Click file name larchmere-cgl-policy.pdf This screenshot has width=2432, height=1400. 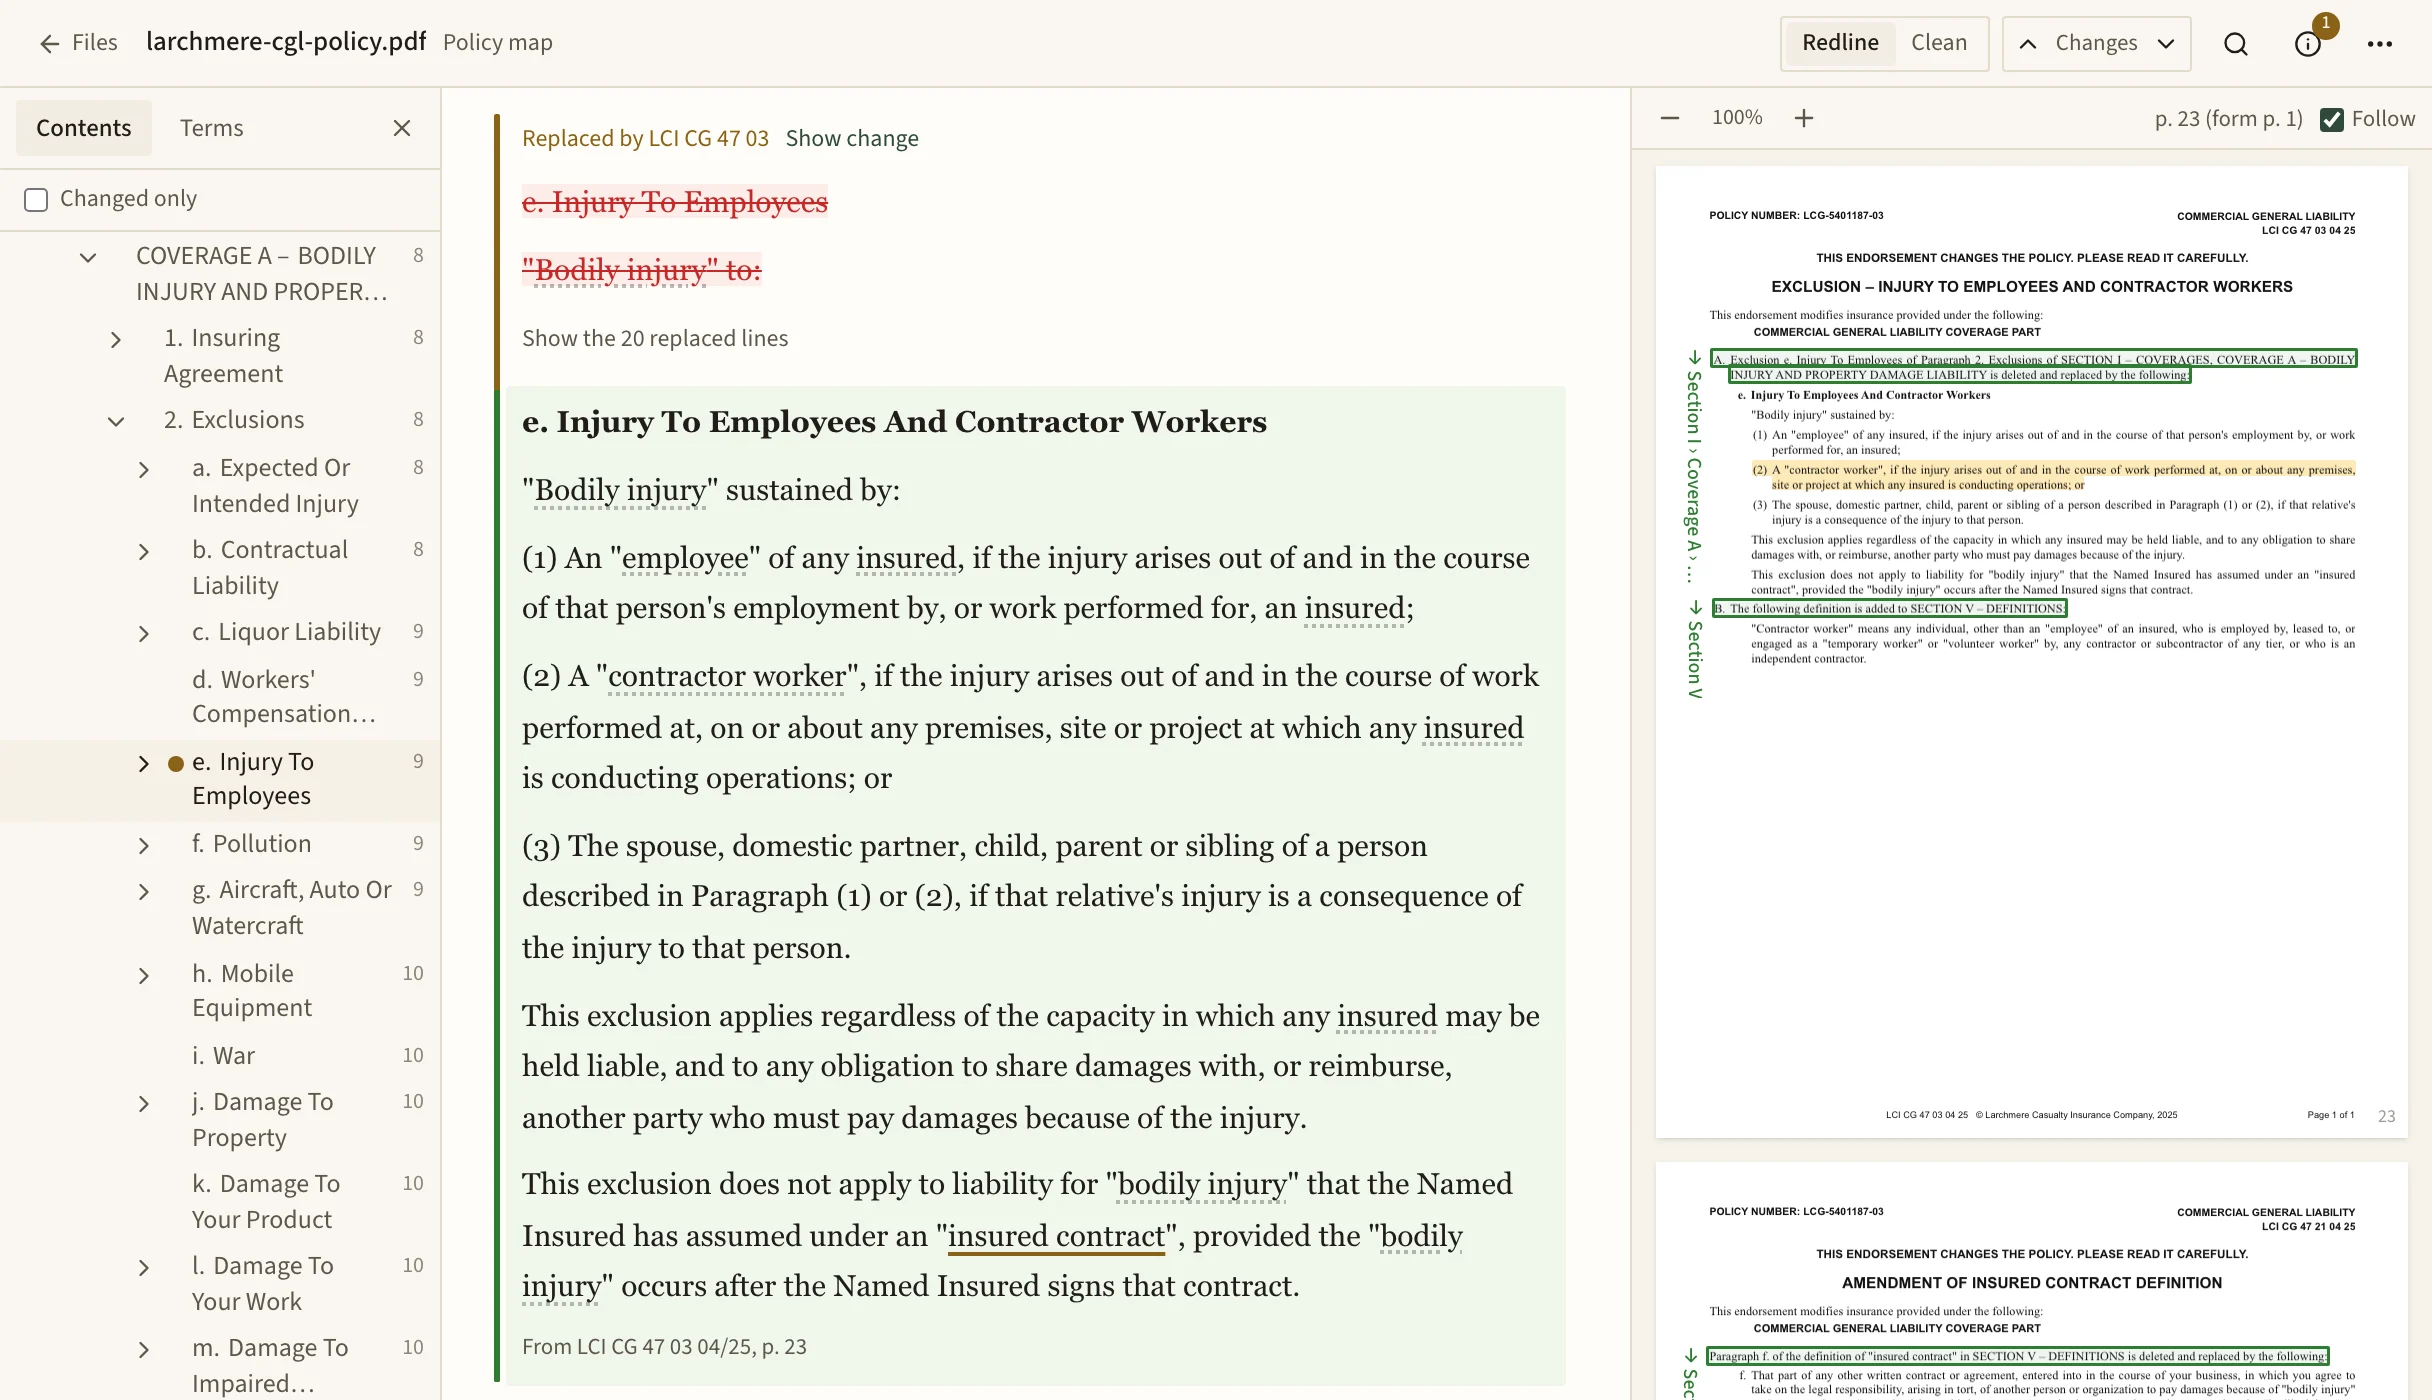[x=286, y=42]
